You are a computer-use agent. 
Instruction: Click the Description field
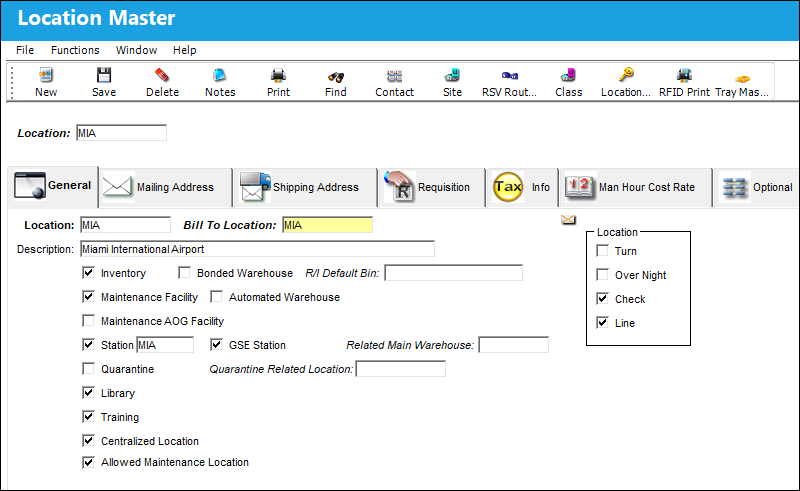[x=258, y=249]
